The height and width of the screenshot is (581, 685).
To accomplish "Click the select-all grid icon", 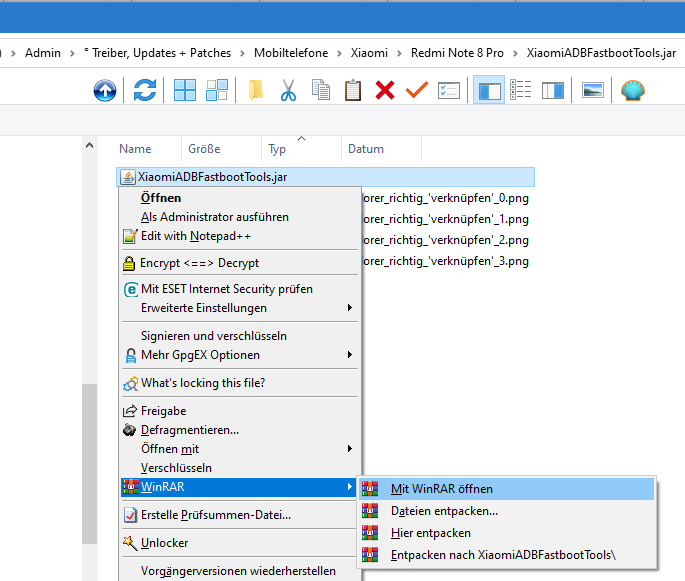I will tap(185, 90).
